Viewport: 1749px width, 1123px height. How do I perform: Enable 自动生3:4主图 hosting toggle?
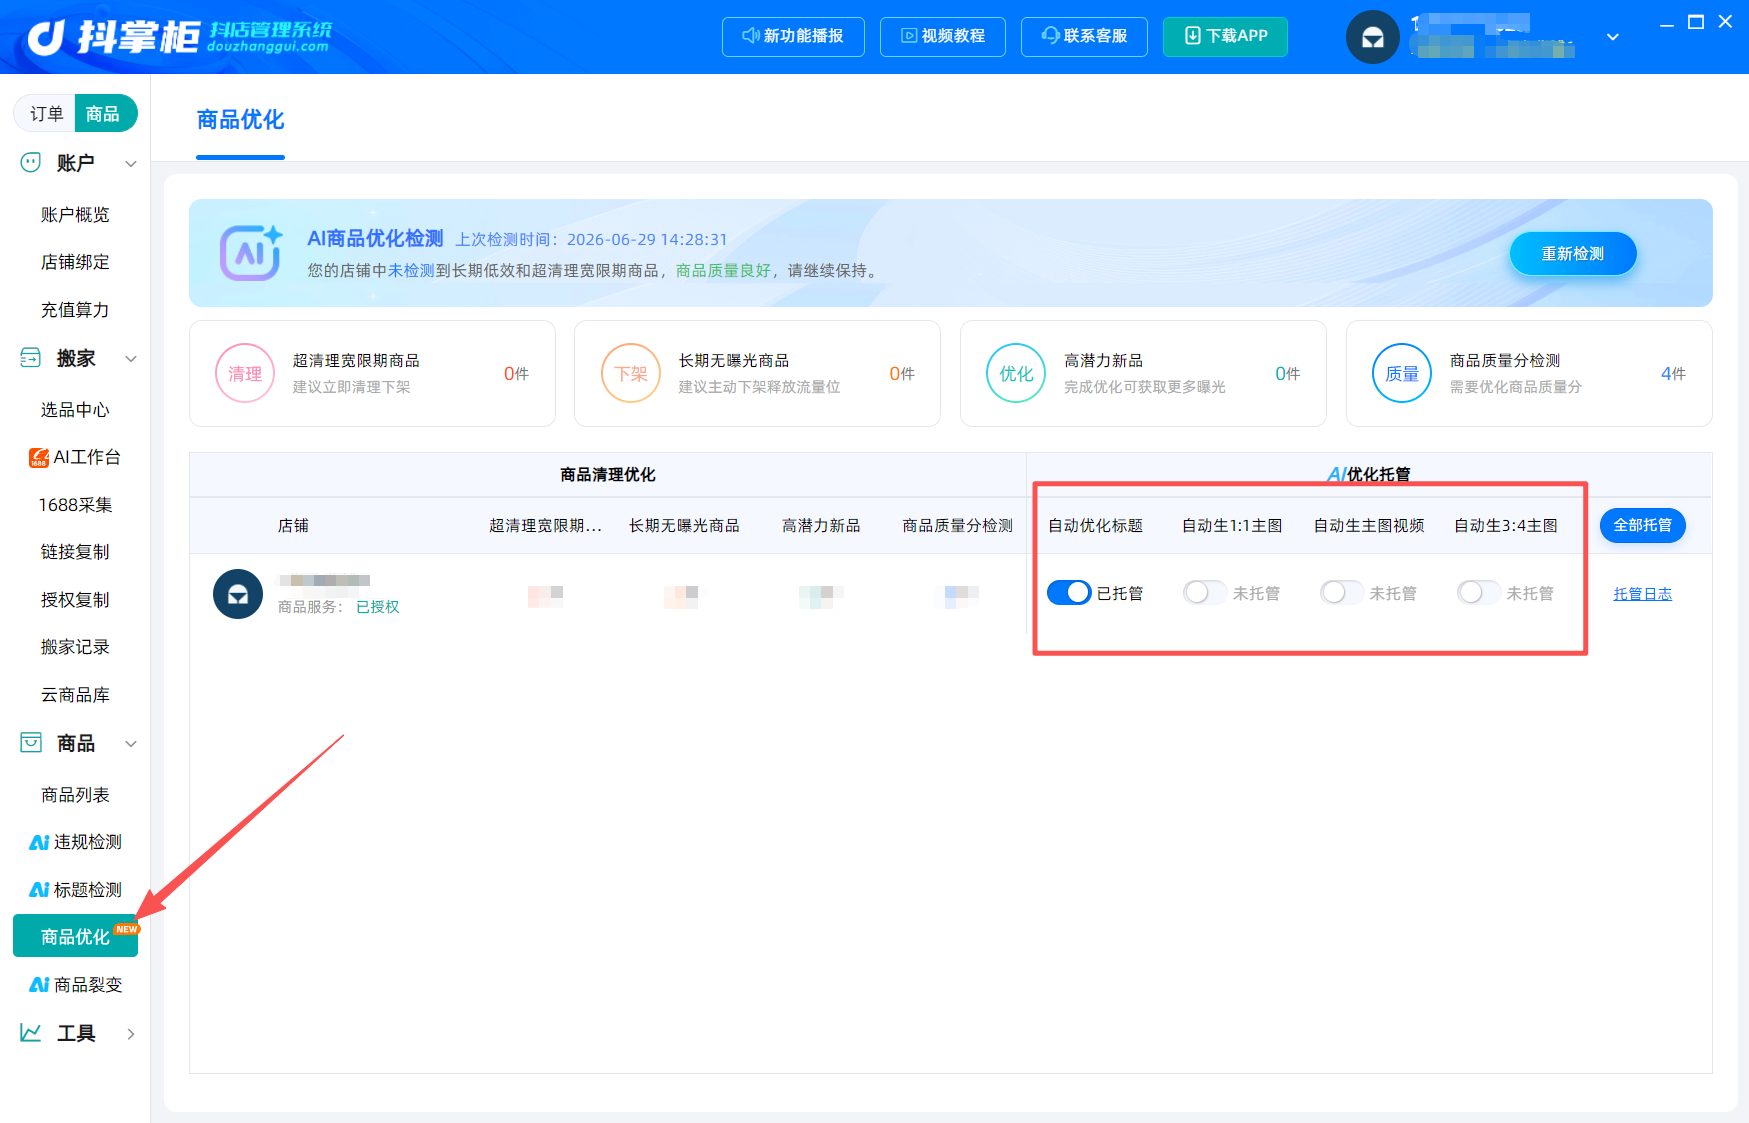[1479, 593]
